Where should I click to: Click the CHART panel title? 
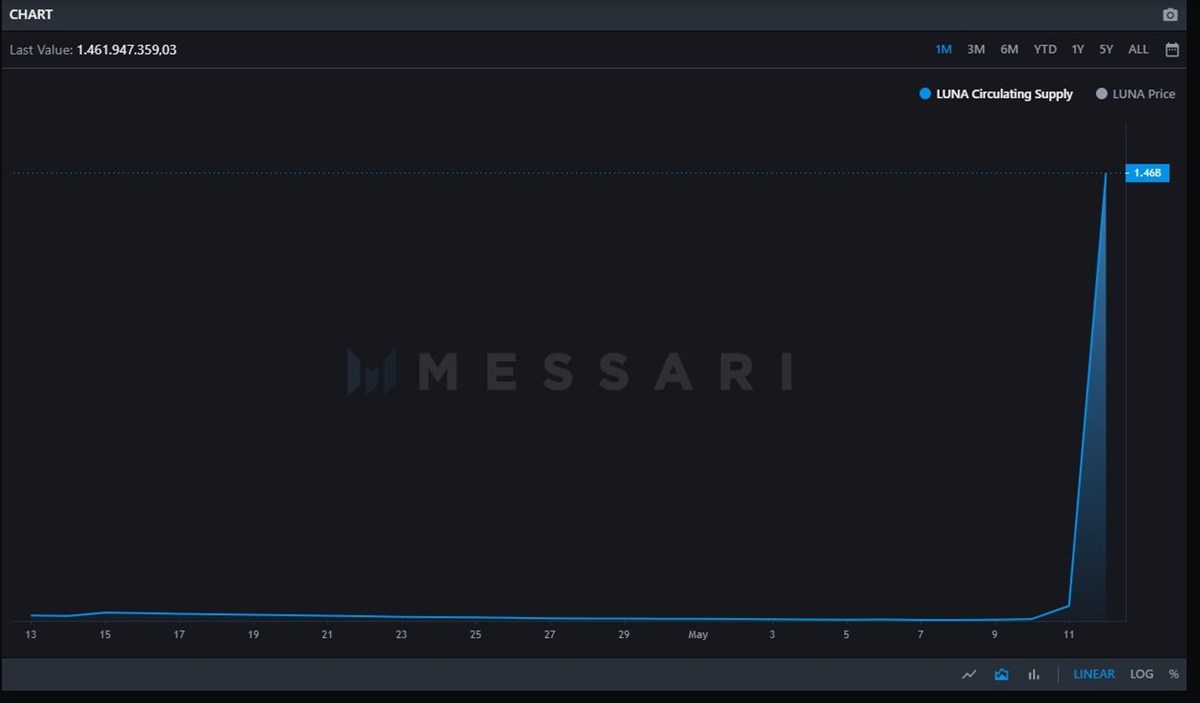31,15
